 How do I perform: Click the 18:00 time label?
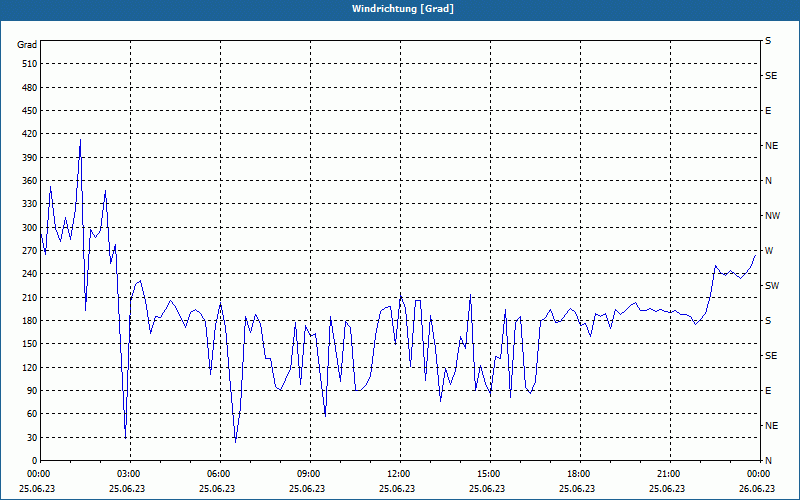(578, 474)
